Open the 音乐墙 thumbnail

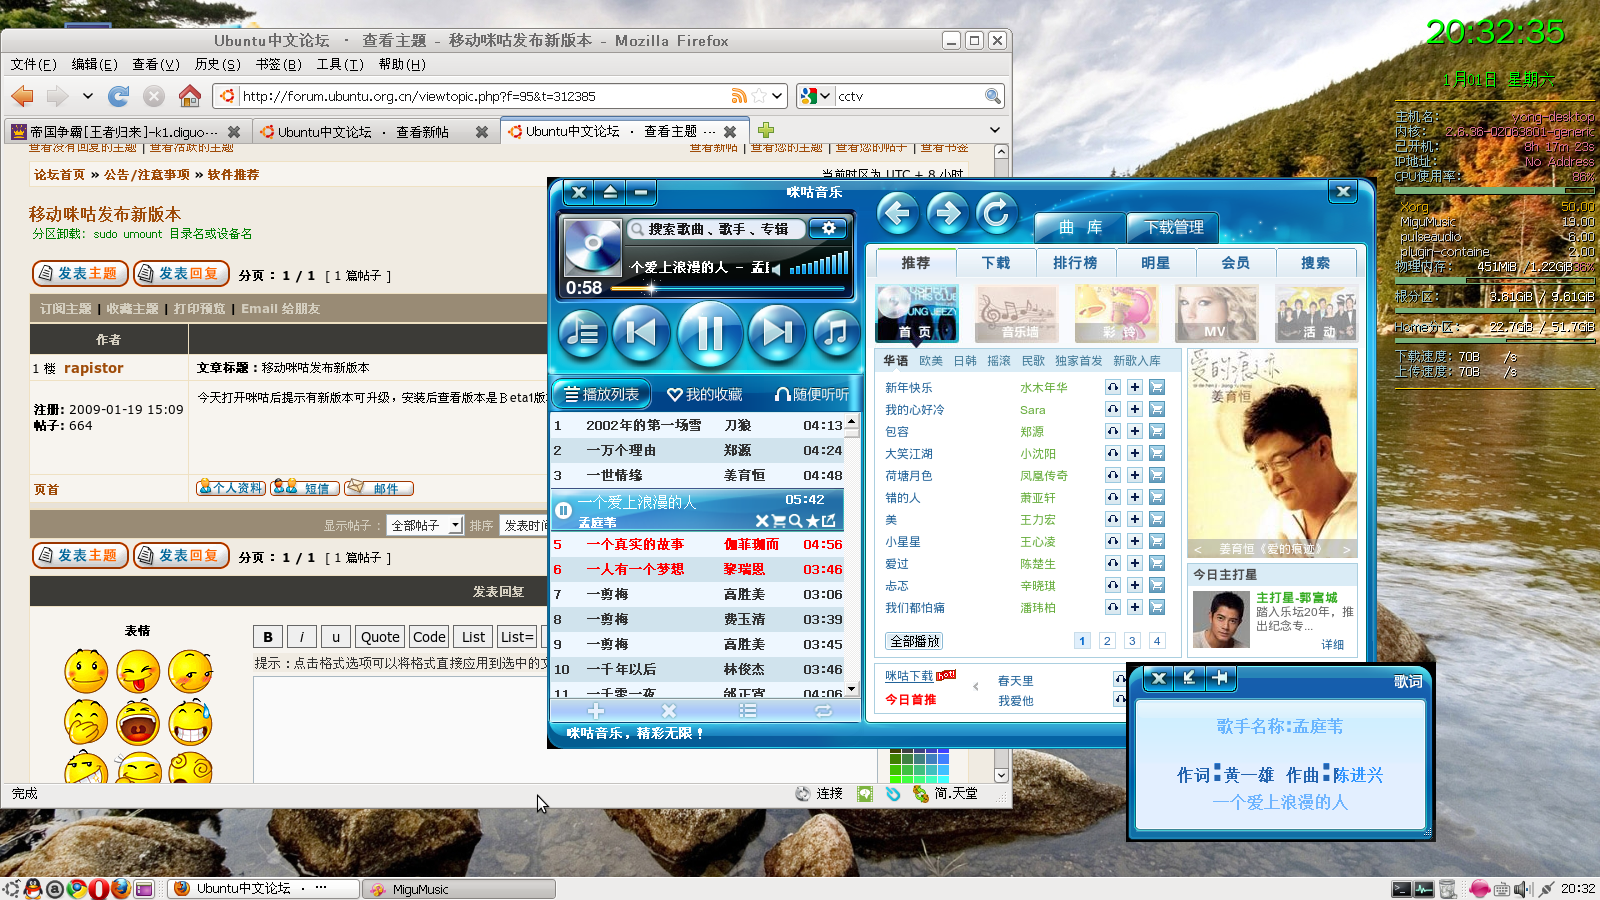(1017, 313)
